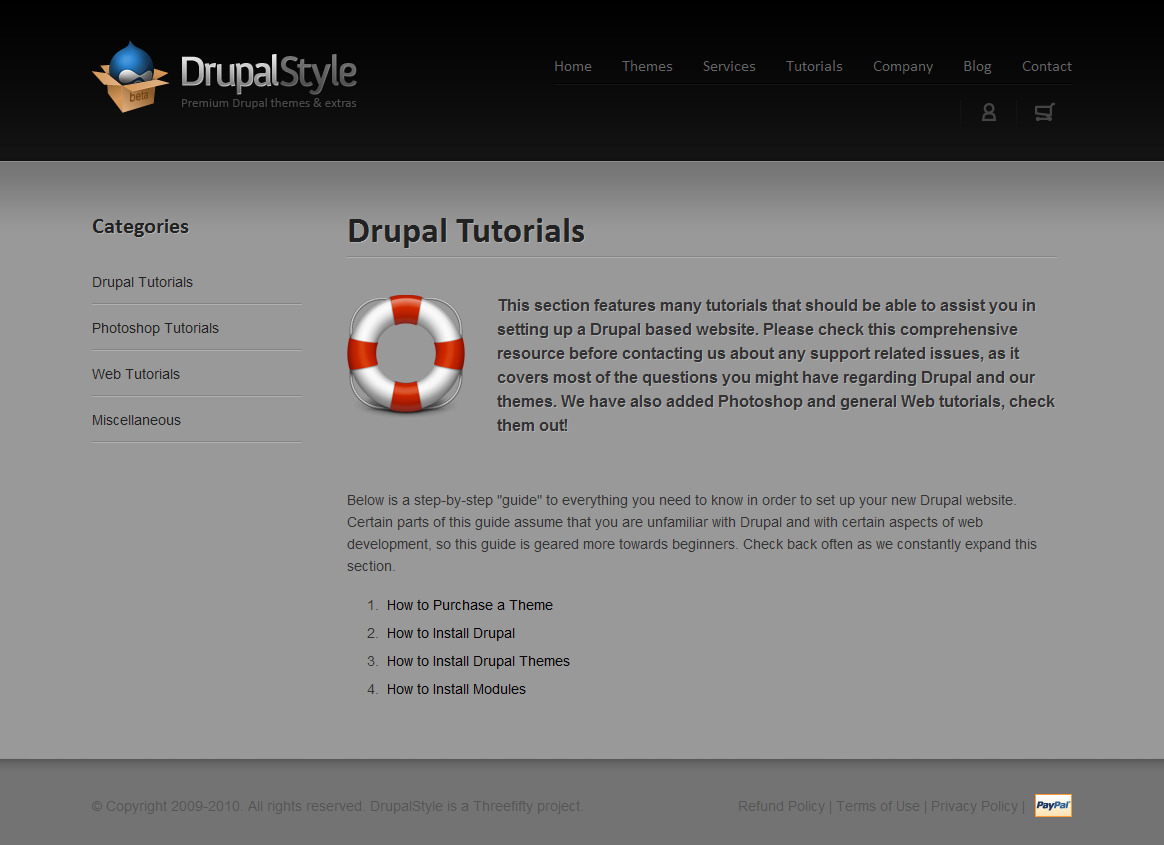Viewport: 1164px width, 845px height.
Task: Click the DrupalStyle site title text
Action: (269, 73)
